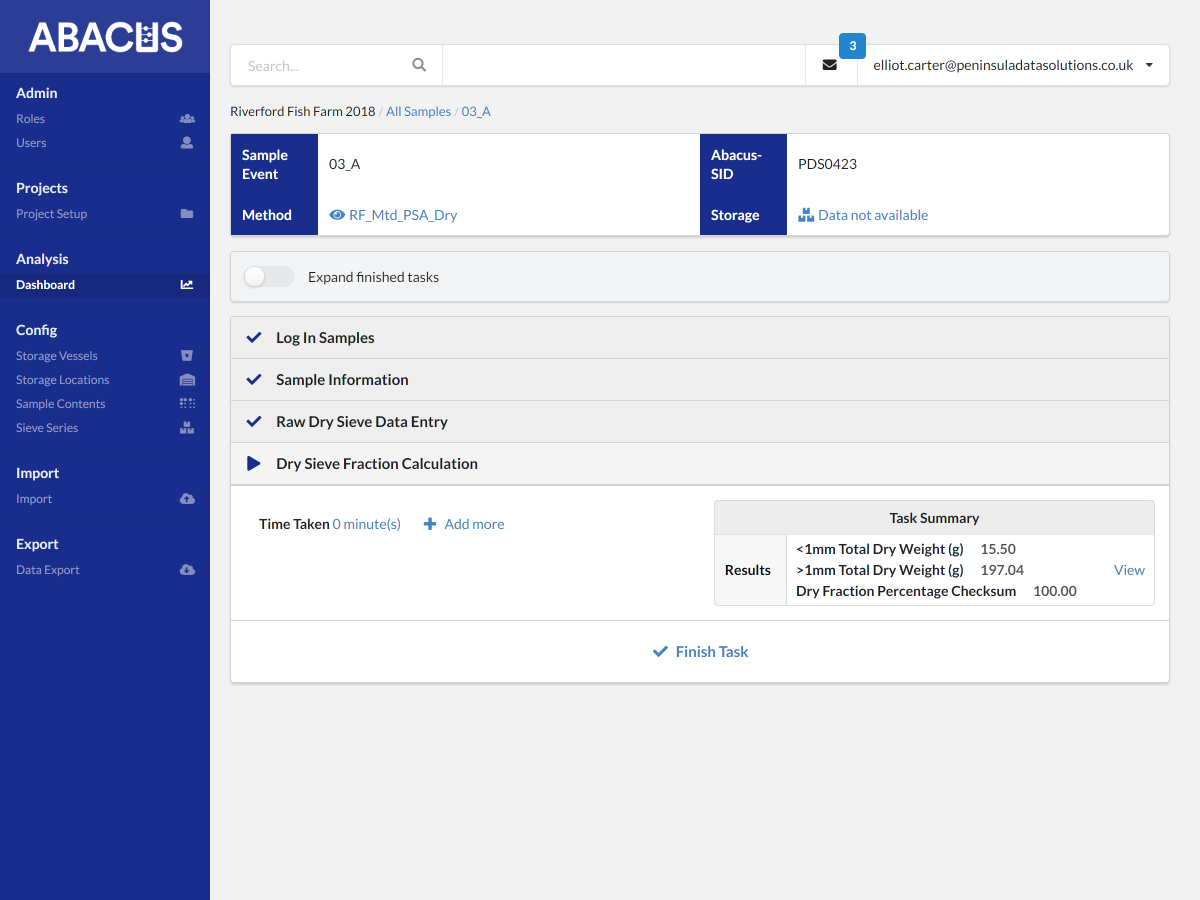Screen dimensions: 1200x900
Task: Open Data Export in the sidebar
Action: [x=105, y=570]
